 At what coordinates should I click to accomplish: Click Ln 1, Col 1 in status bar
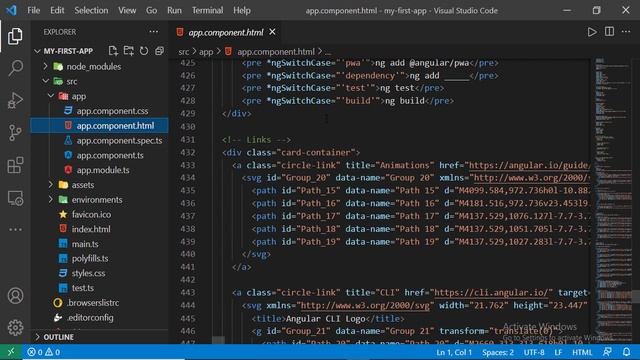tap(454, 352)
